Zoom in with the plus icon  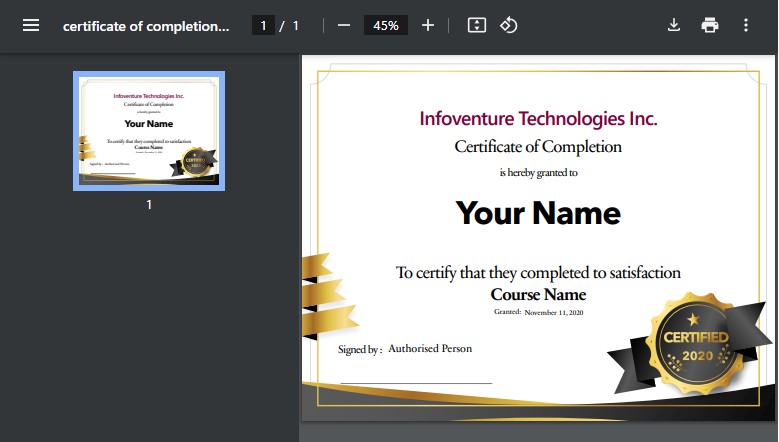point(428,25)
